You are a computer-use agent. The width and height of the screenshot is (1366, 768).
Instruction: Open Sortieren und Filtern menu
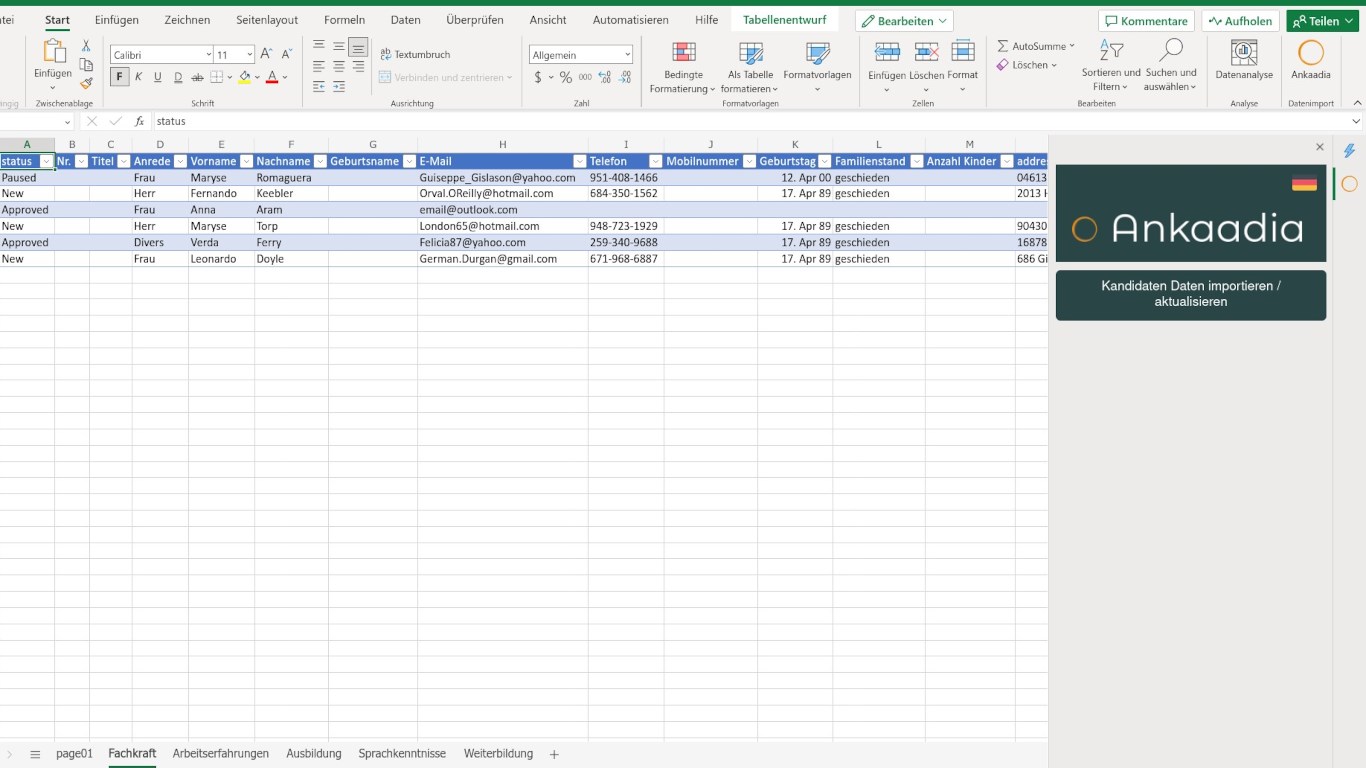pos(1111,66)
